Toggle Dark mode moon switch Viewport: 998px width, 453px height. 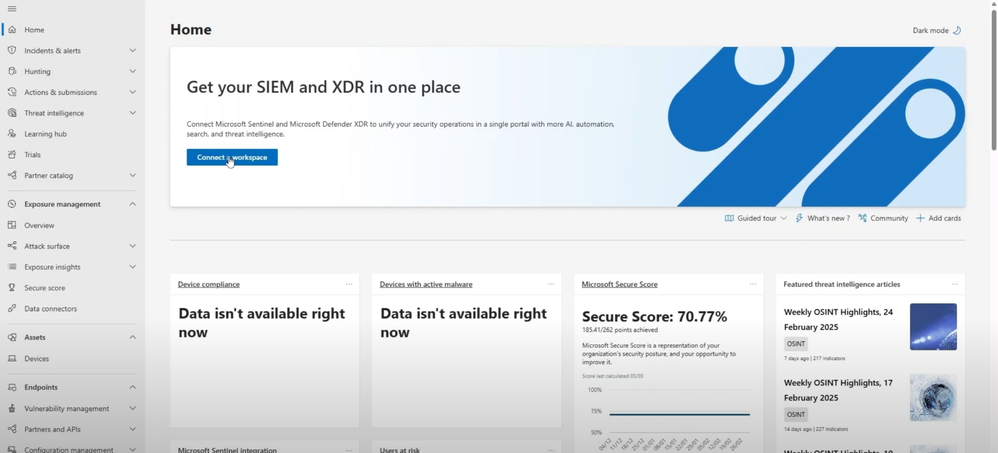[x=957, y=30]
